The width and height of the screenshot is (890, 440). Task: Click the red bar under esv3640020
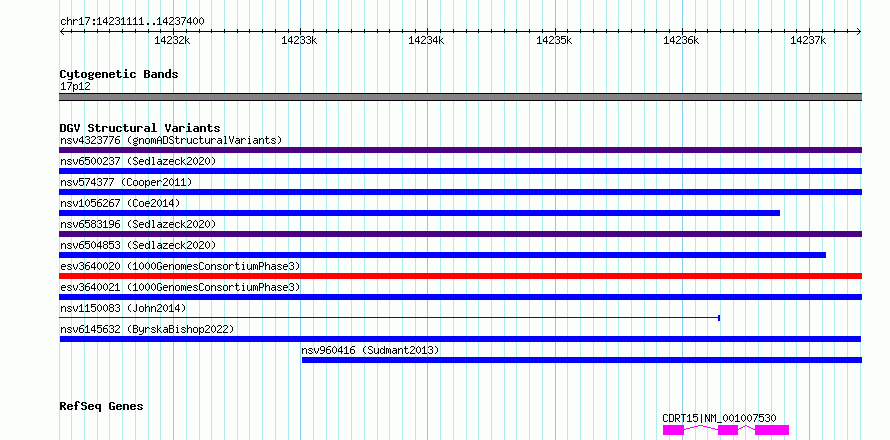tap(460, 276)
